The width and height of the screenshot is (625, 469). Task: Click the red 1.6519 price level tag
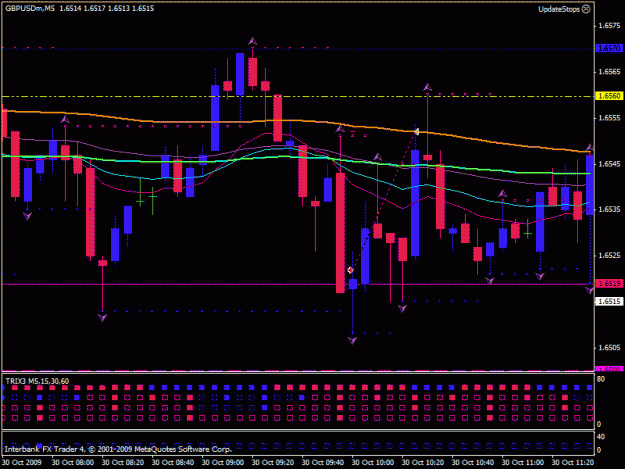(x=609, y=283)
